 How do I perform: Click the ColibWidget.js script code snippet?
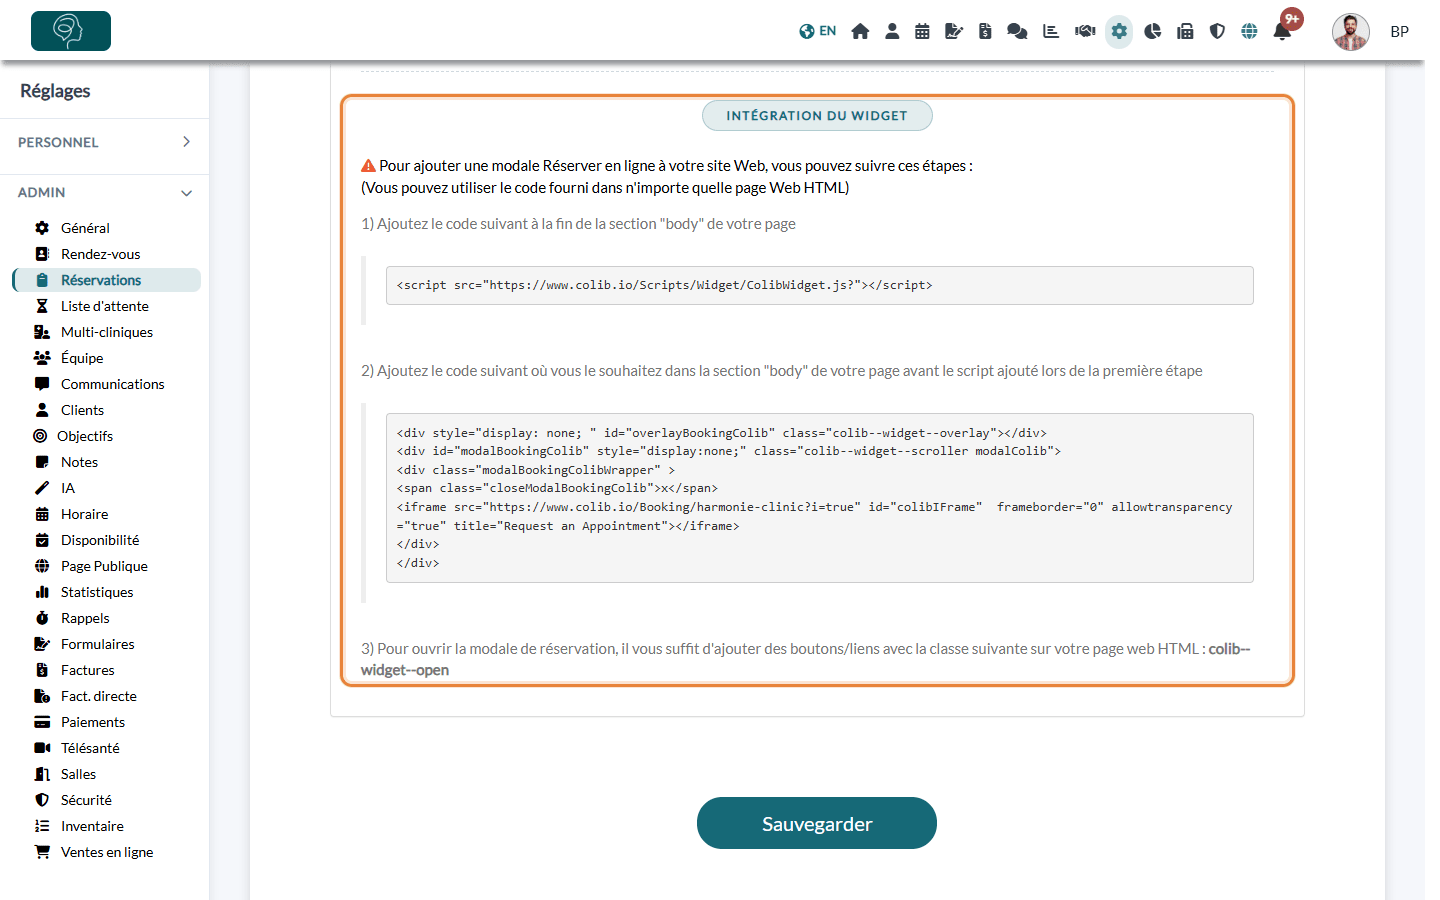(x=819, y=285)
